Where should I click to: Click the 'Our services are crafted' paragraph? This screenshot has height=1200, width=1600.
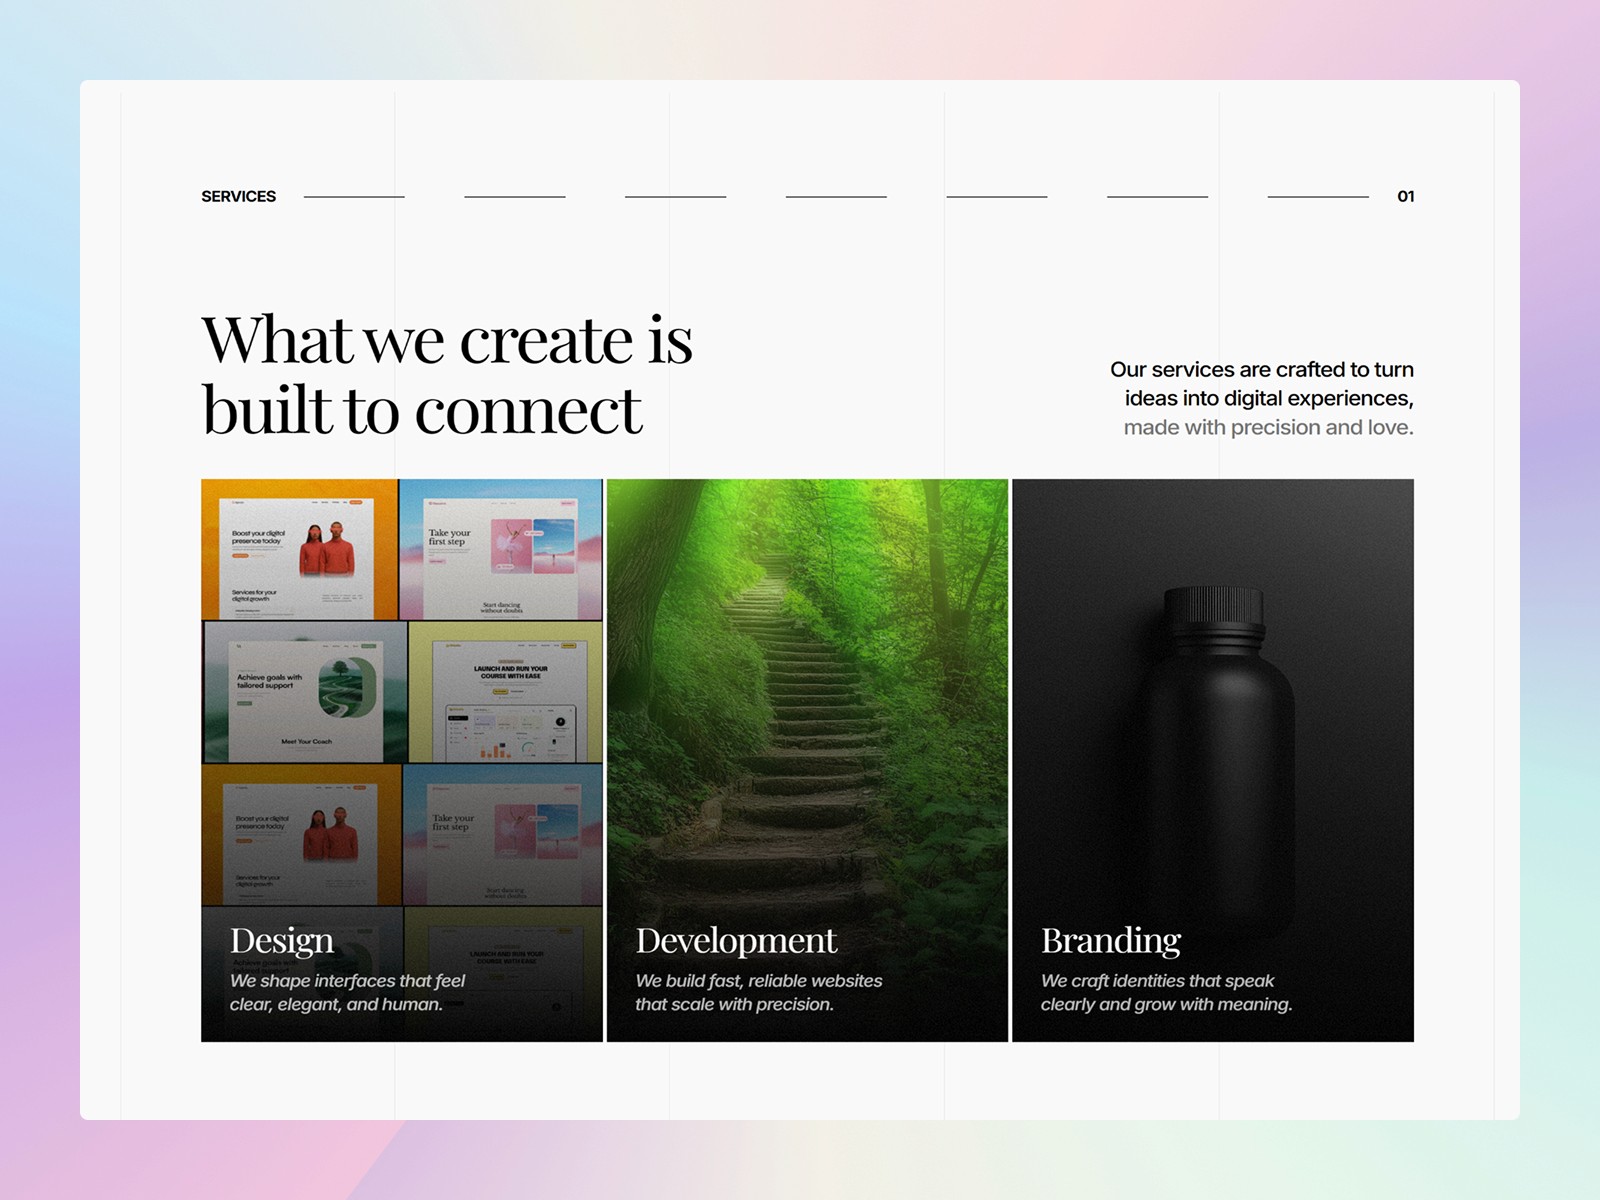(1262, 398)
